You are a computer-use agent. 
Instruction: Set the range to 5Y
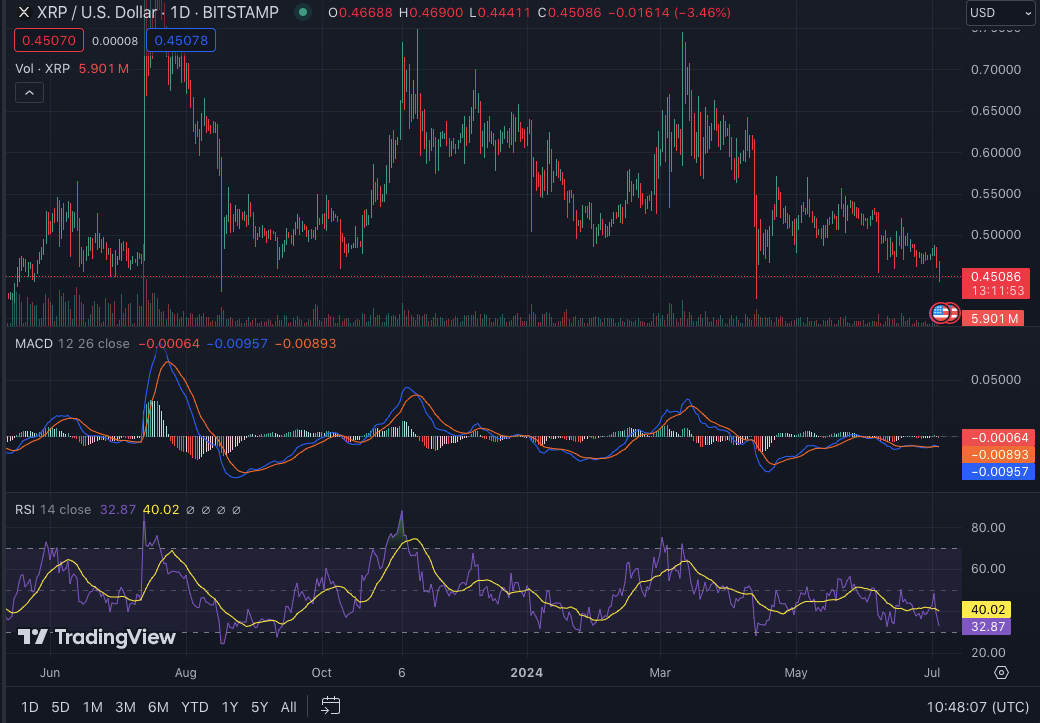click(x=259, y=707)
